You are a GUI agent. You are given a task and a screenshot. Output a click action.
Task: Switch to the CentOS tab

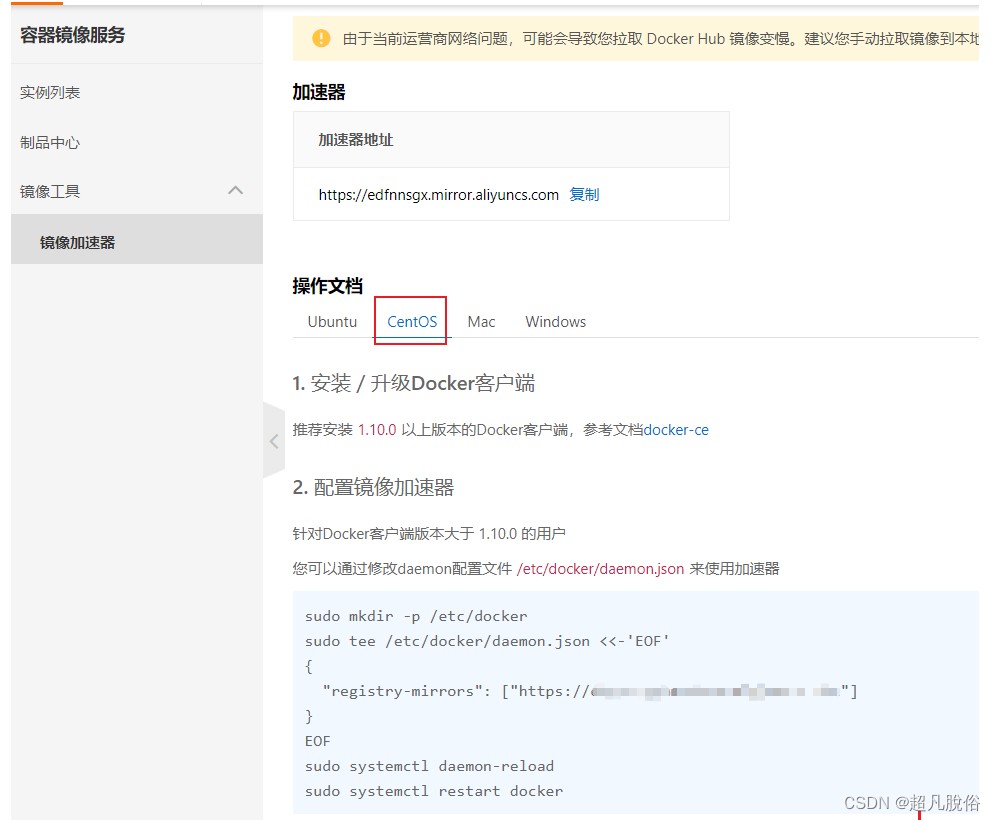(412, 322)
